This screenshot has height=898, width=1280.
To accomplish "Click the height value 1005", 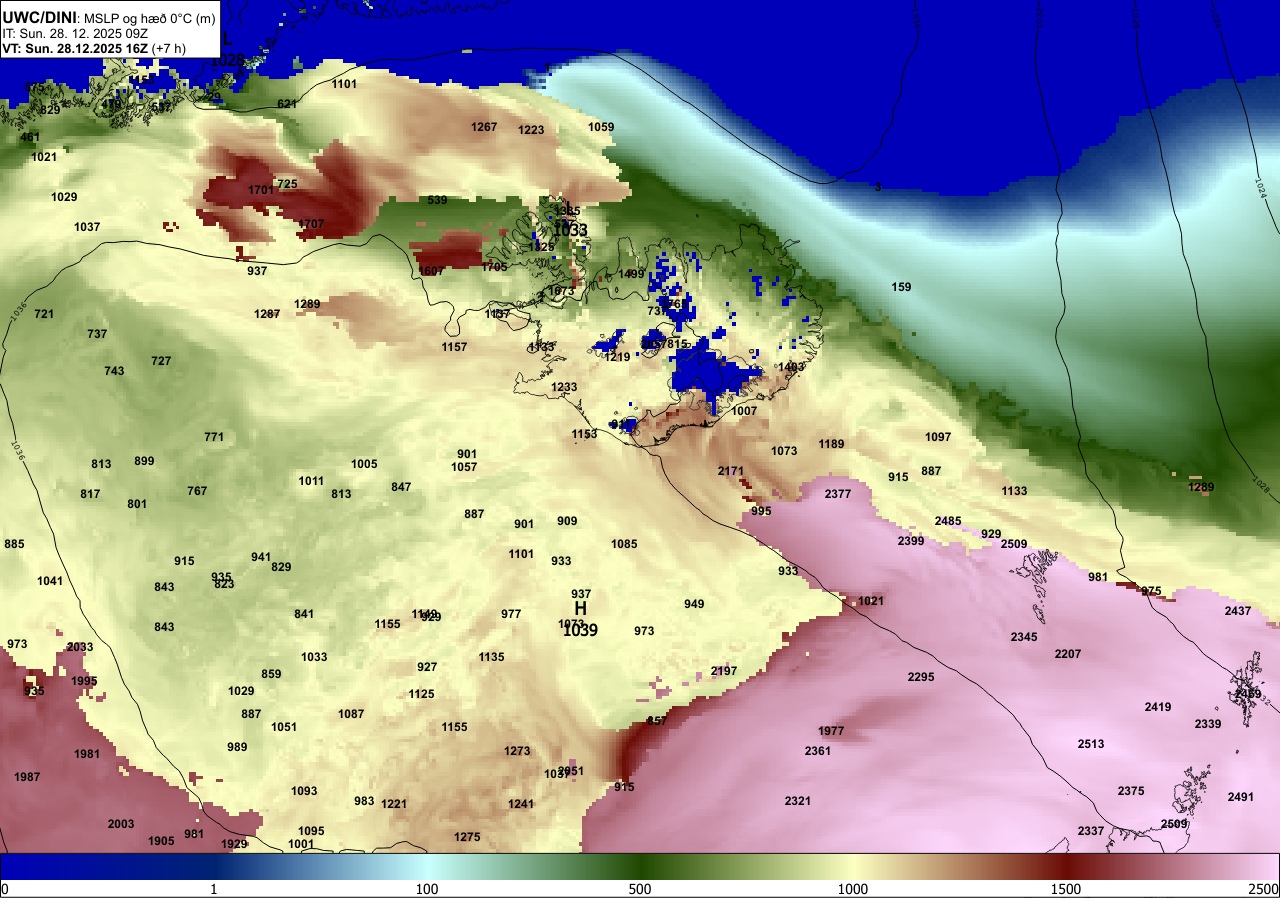I will tap(364, 464).
